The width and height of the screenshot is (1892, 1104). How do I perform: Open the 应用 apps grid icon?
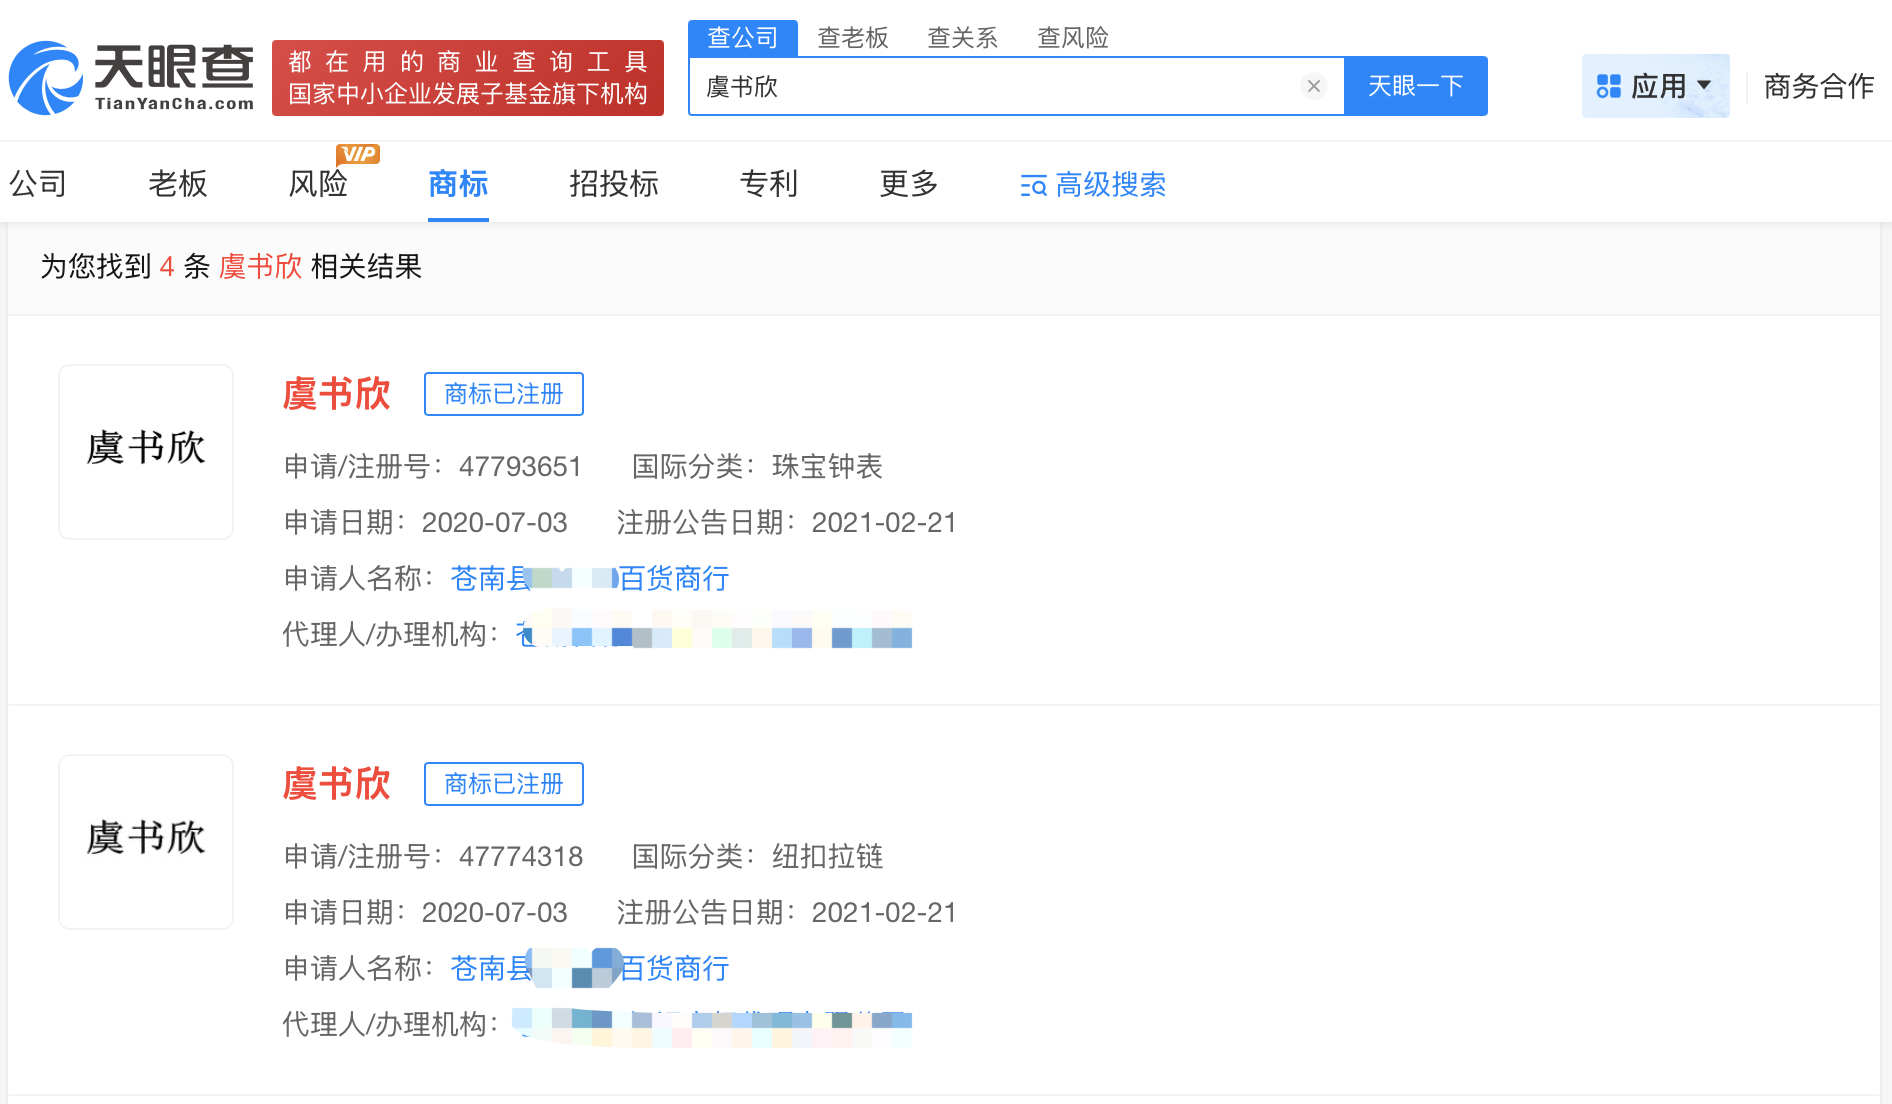1609,86
